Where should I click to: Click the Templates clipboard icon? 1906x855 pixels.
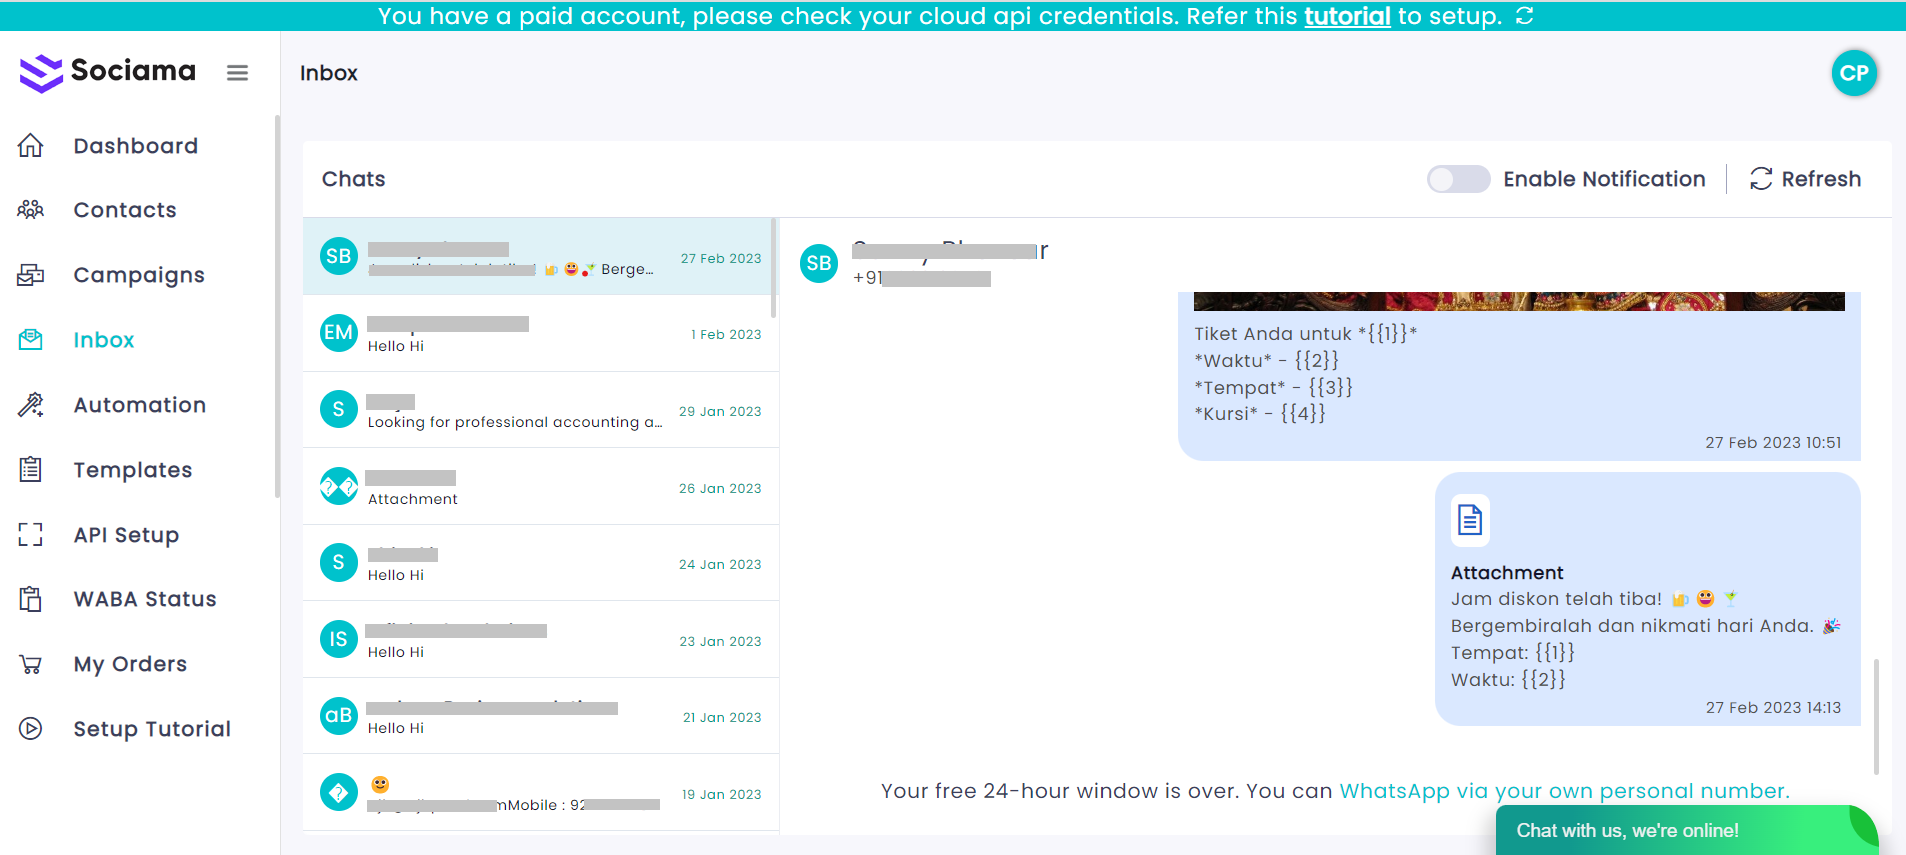31,470
